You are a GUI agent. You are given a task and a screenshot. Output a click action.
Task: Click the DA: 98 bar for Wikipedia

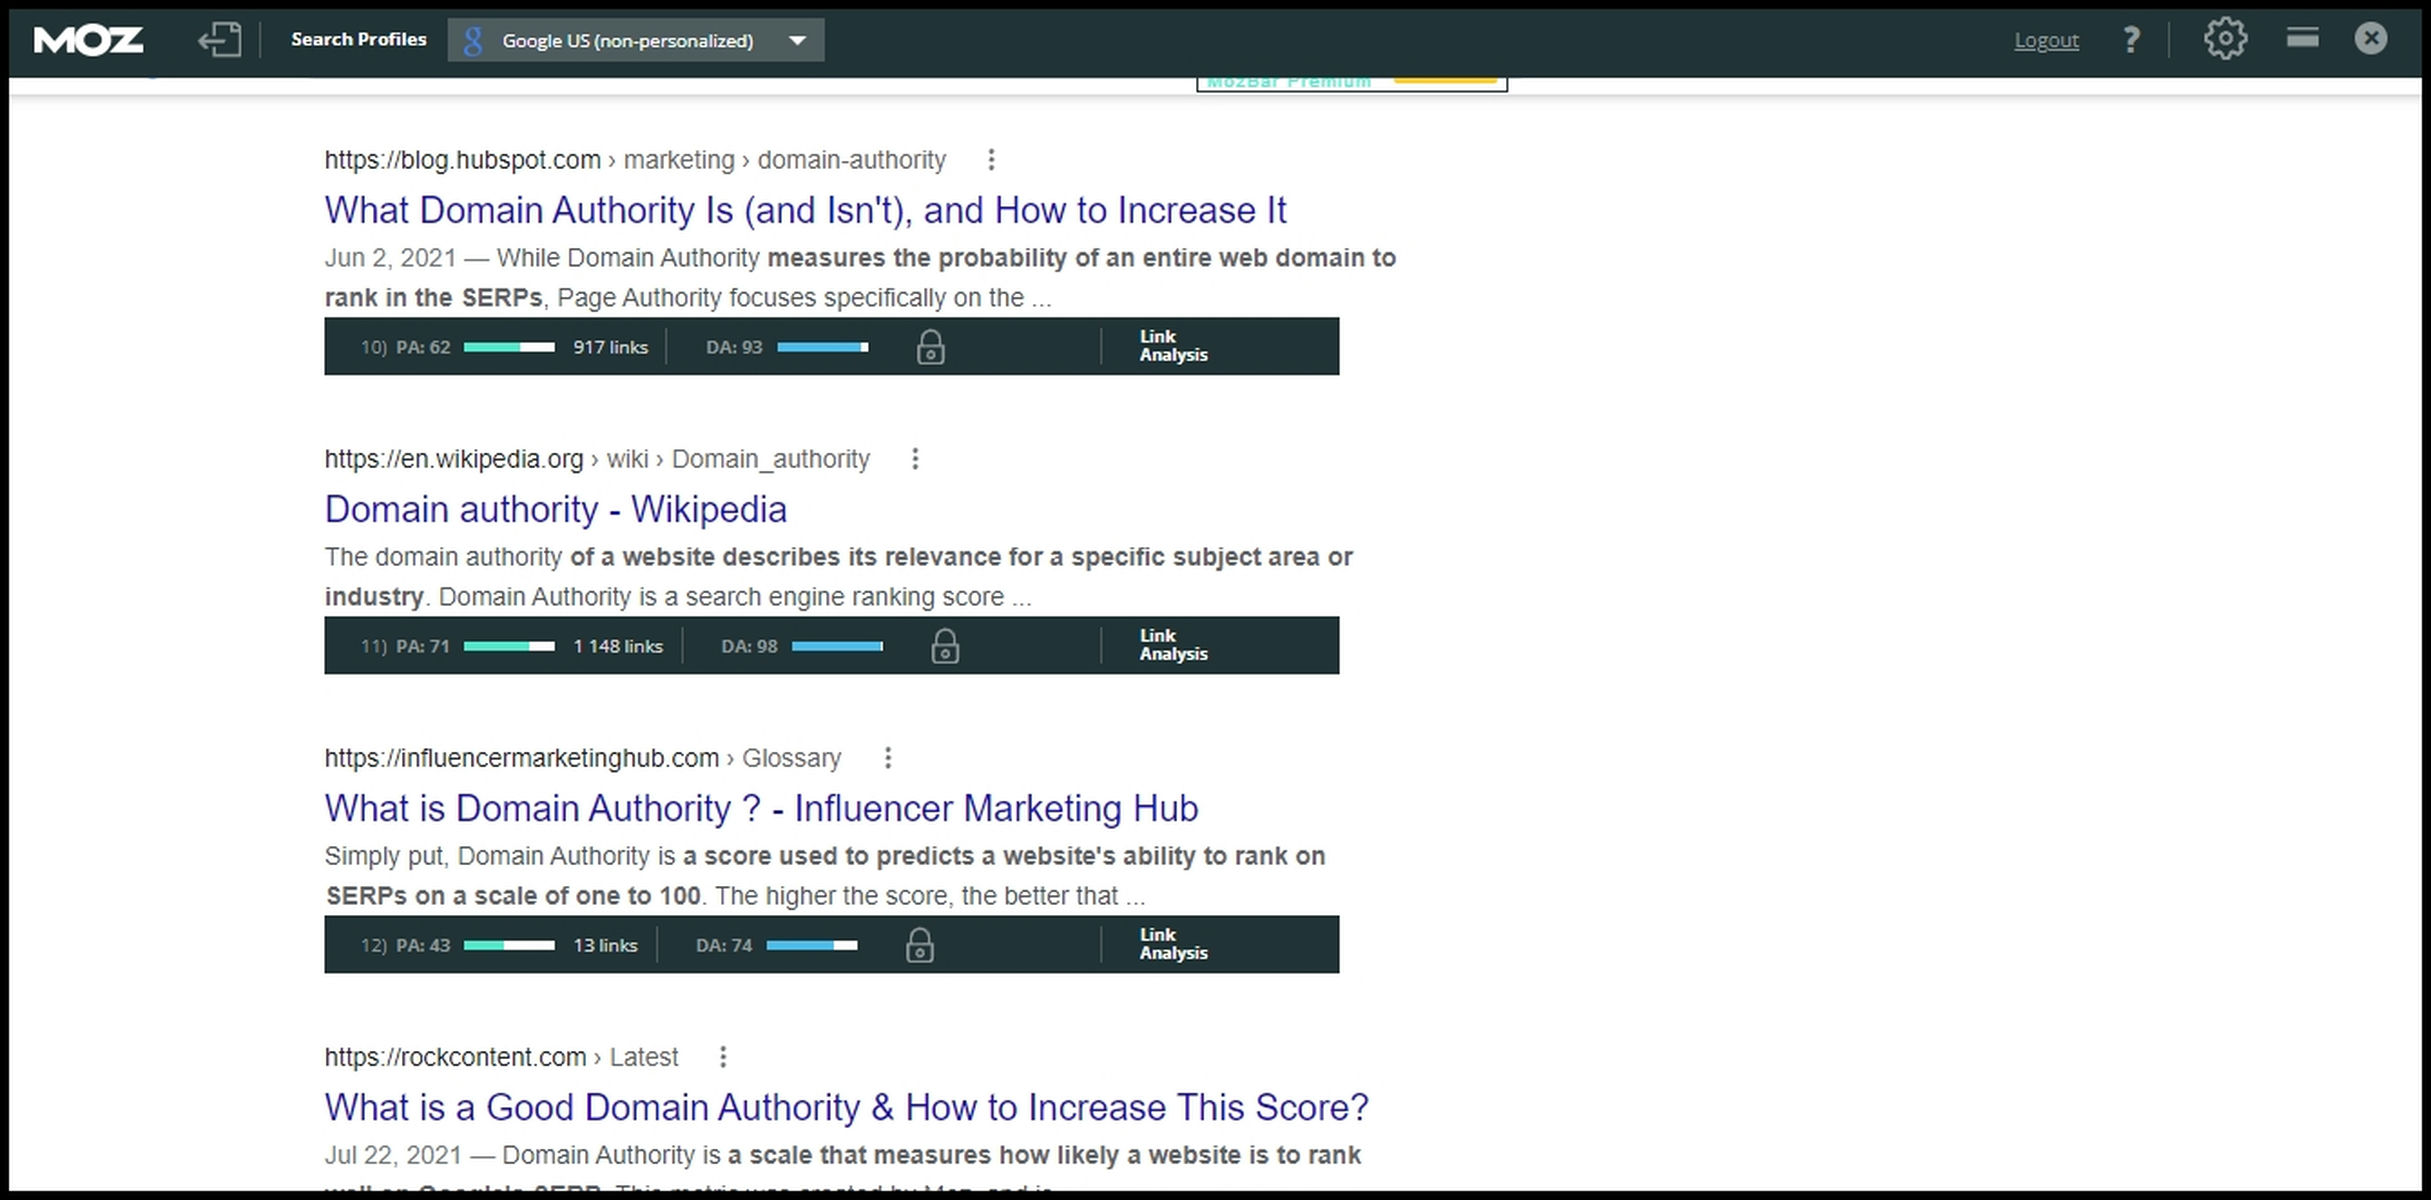(837, 646)
